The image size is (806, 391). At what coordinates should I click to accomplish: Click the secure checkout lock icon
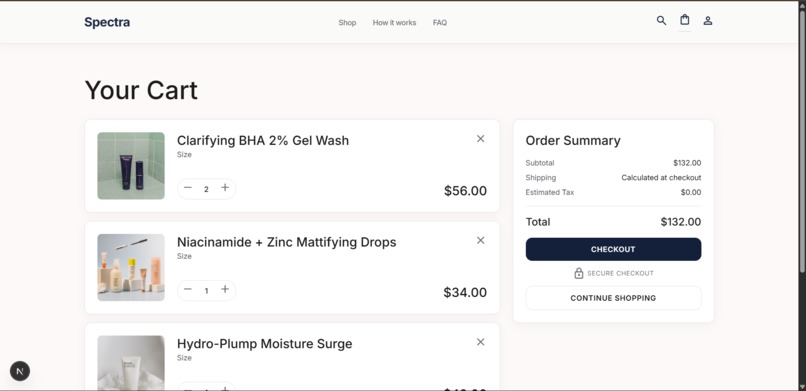click(x=579, y=273)
